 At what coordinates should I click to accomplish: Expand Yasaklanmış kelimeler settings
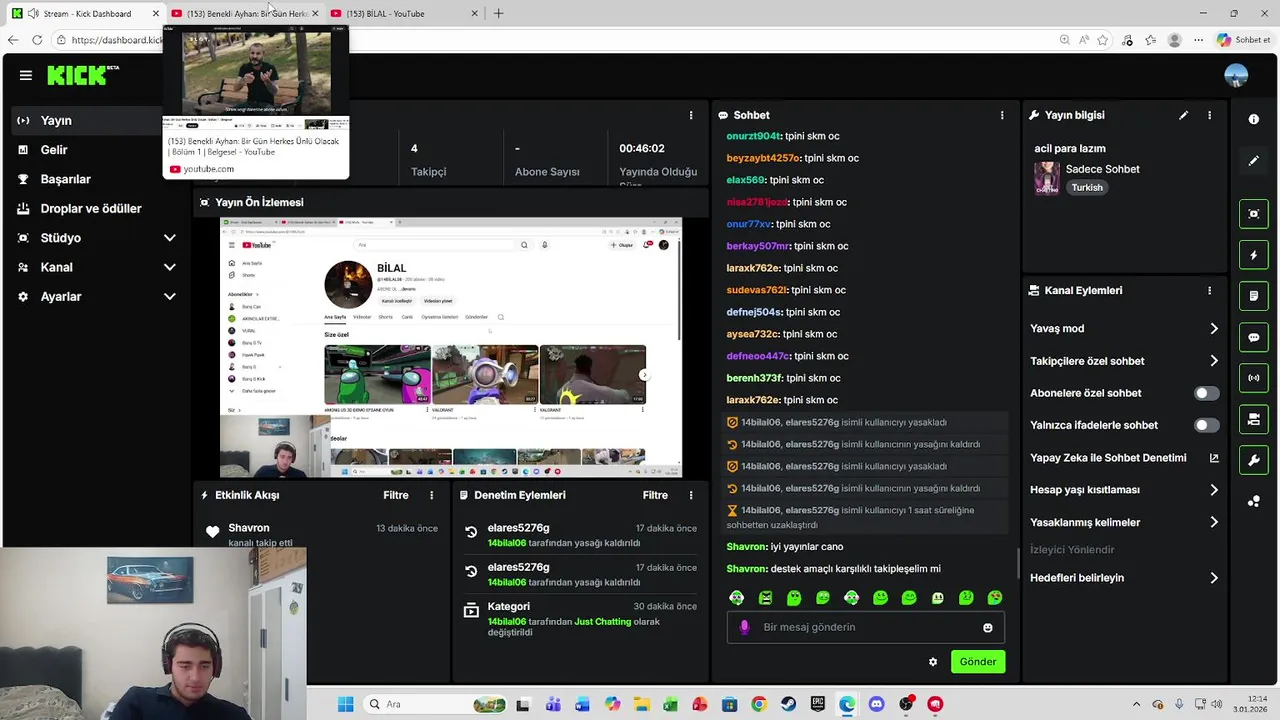pos(1124,522)
